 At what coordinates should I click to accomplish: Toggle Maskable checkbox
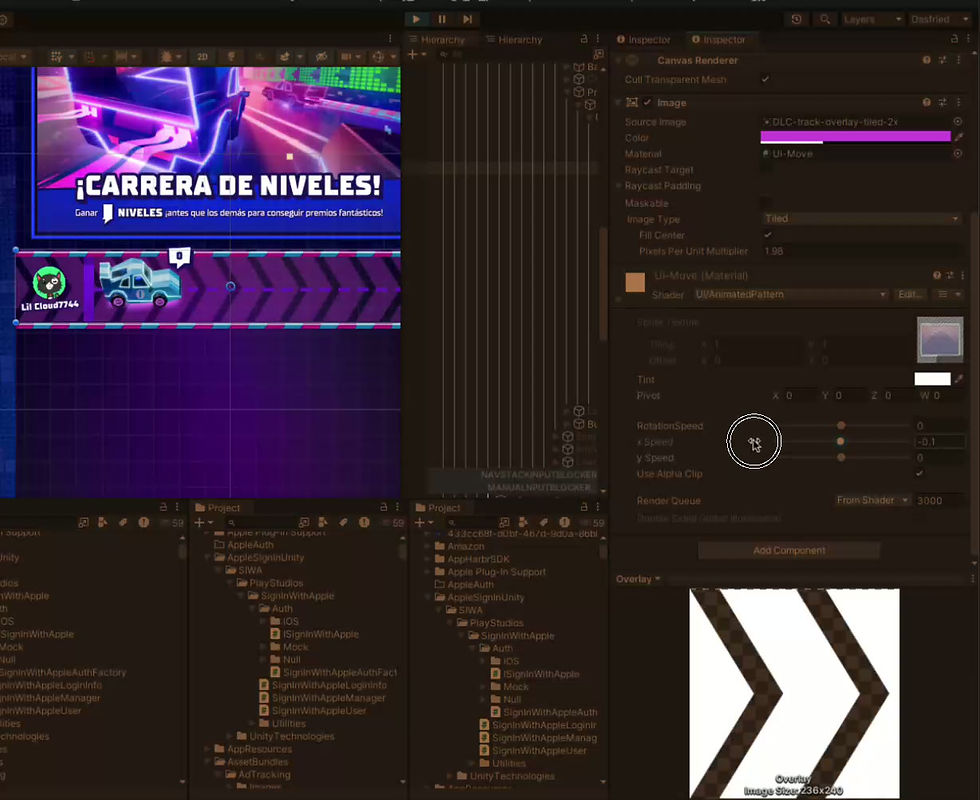[765, 202]
